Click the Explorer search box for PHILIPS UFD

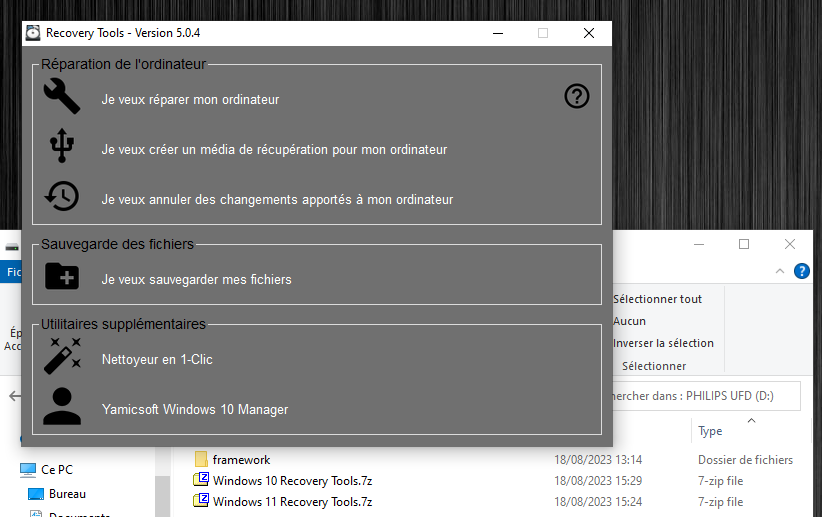(x=707, y=396)
